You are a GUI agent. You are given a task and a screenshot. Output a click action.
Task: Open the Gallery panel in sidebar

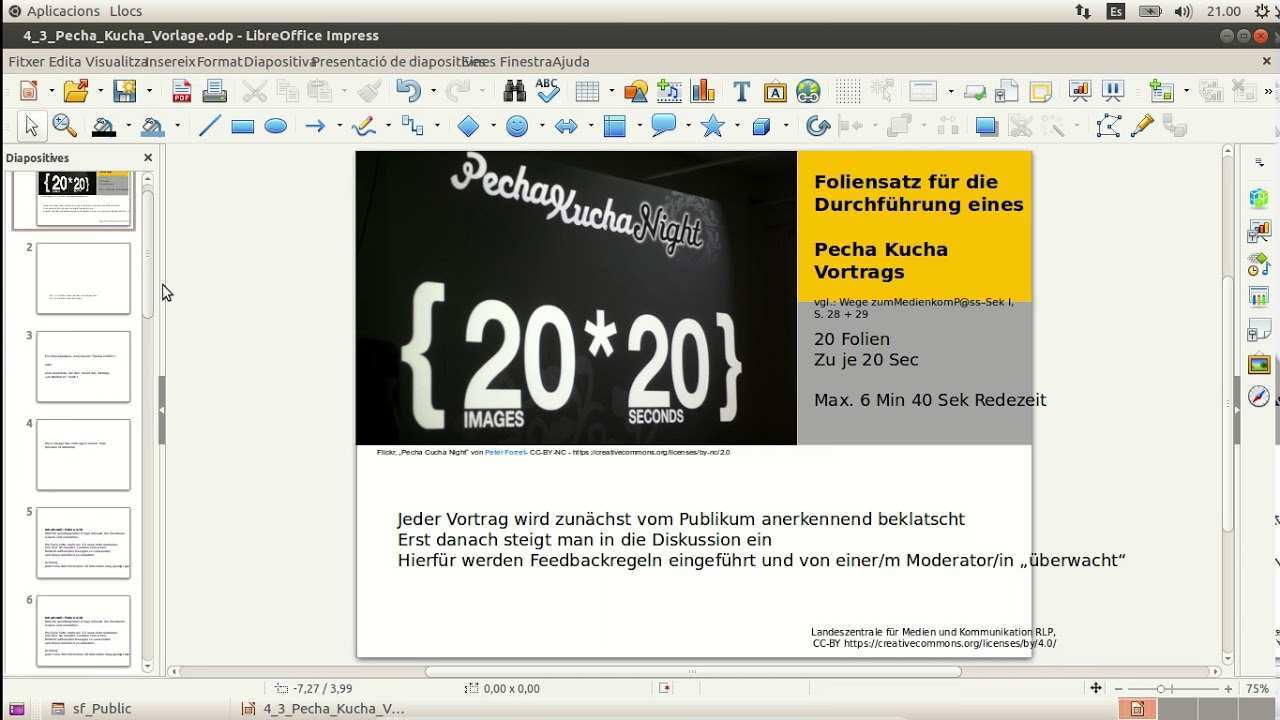coord(1259,364)
